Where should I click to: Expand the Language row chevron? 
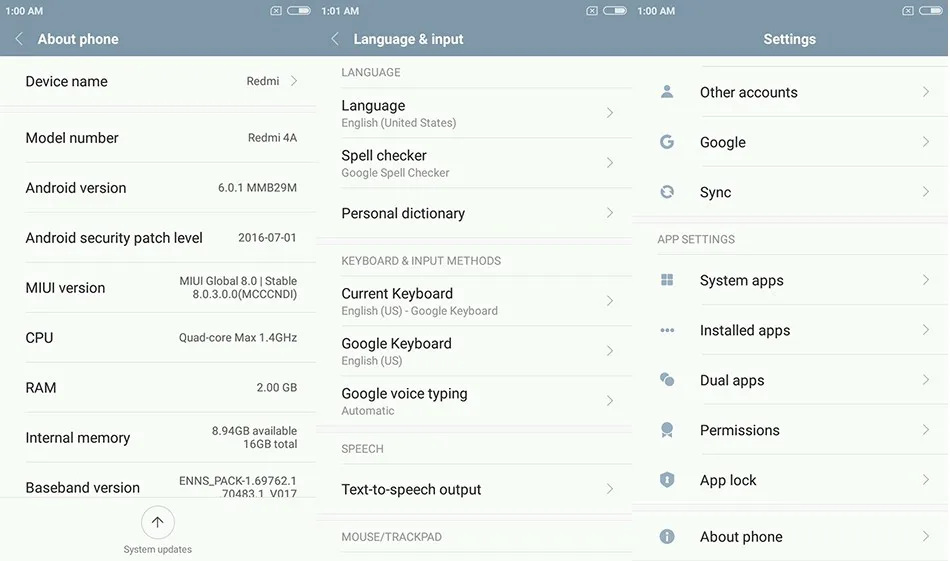tap(610, 113)
